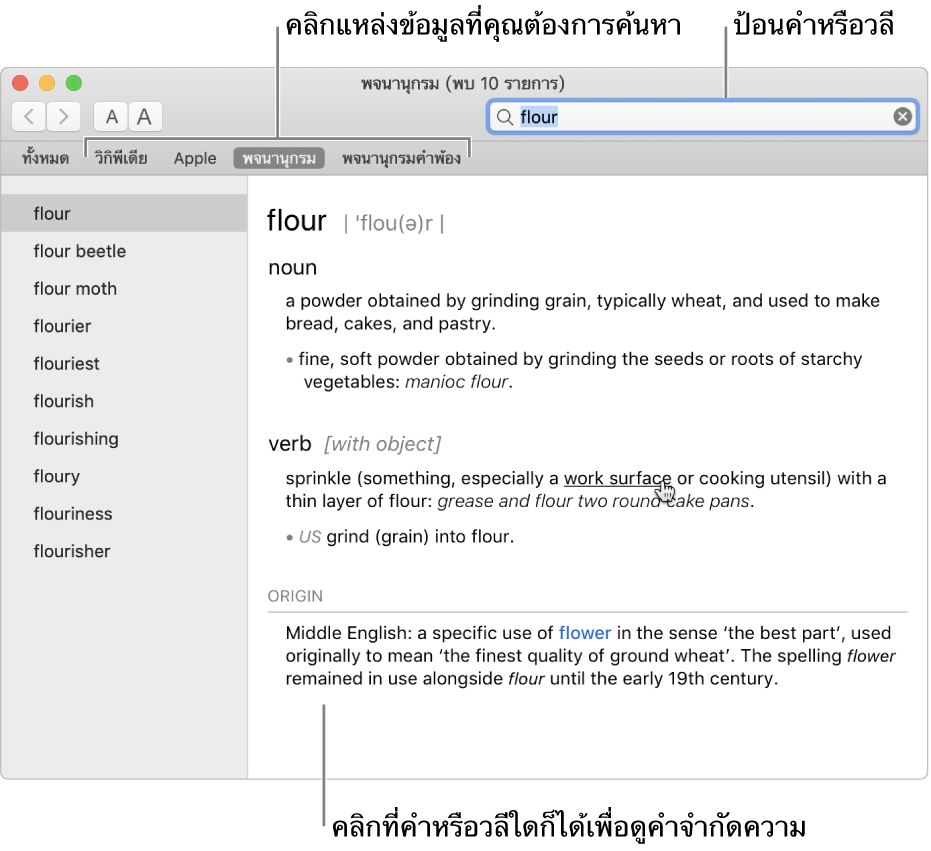Switch to the วิกิพีเดีย source tab

click(121, 159)
